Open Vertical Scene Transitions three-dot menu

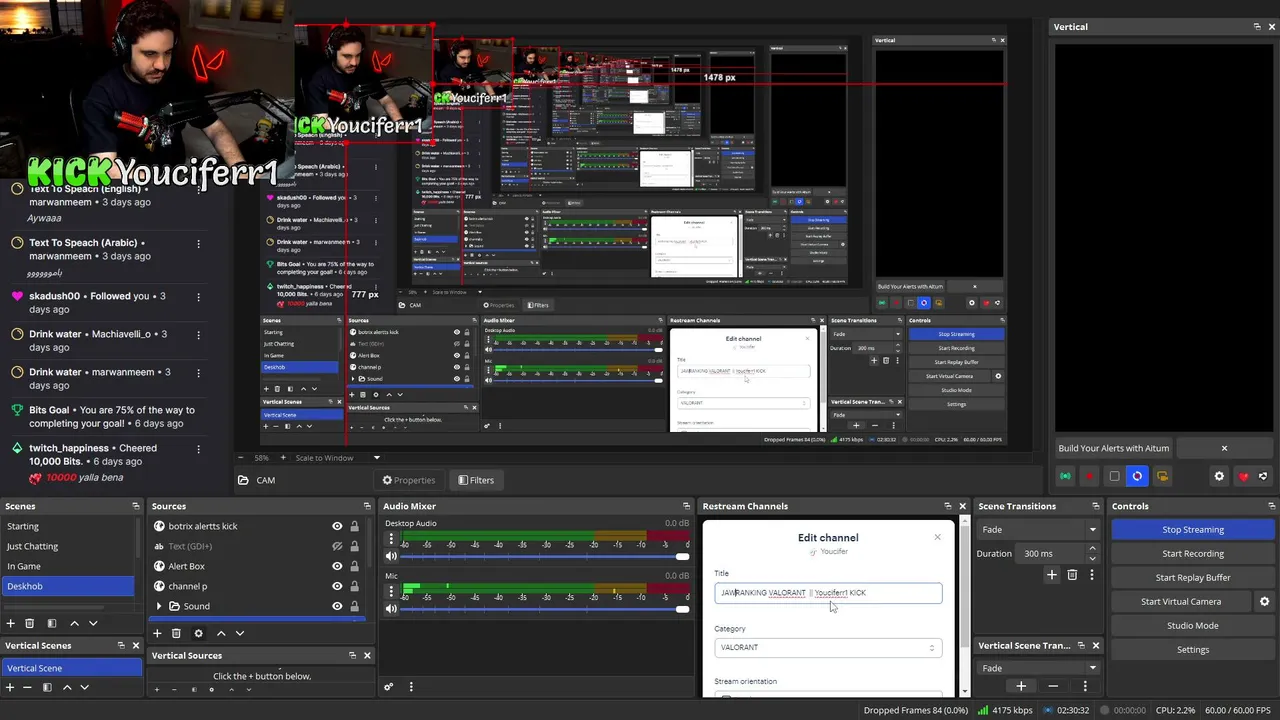pos(1085,686)
